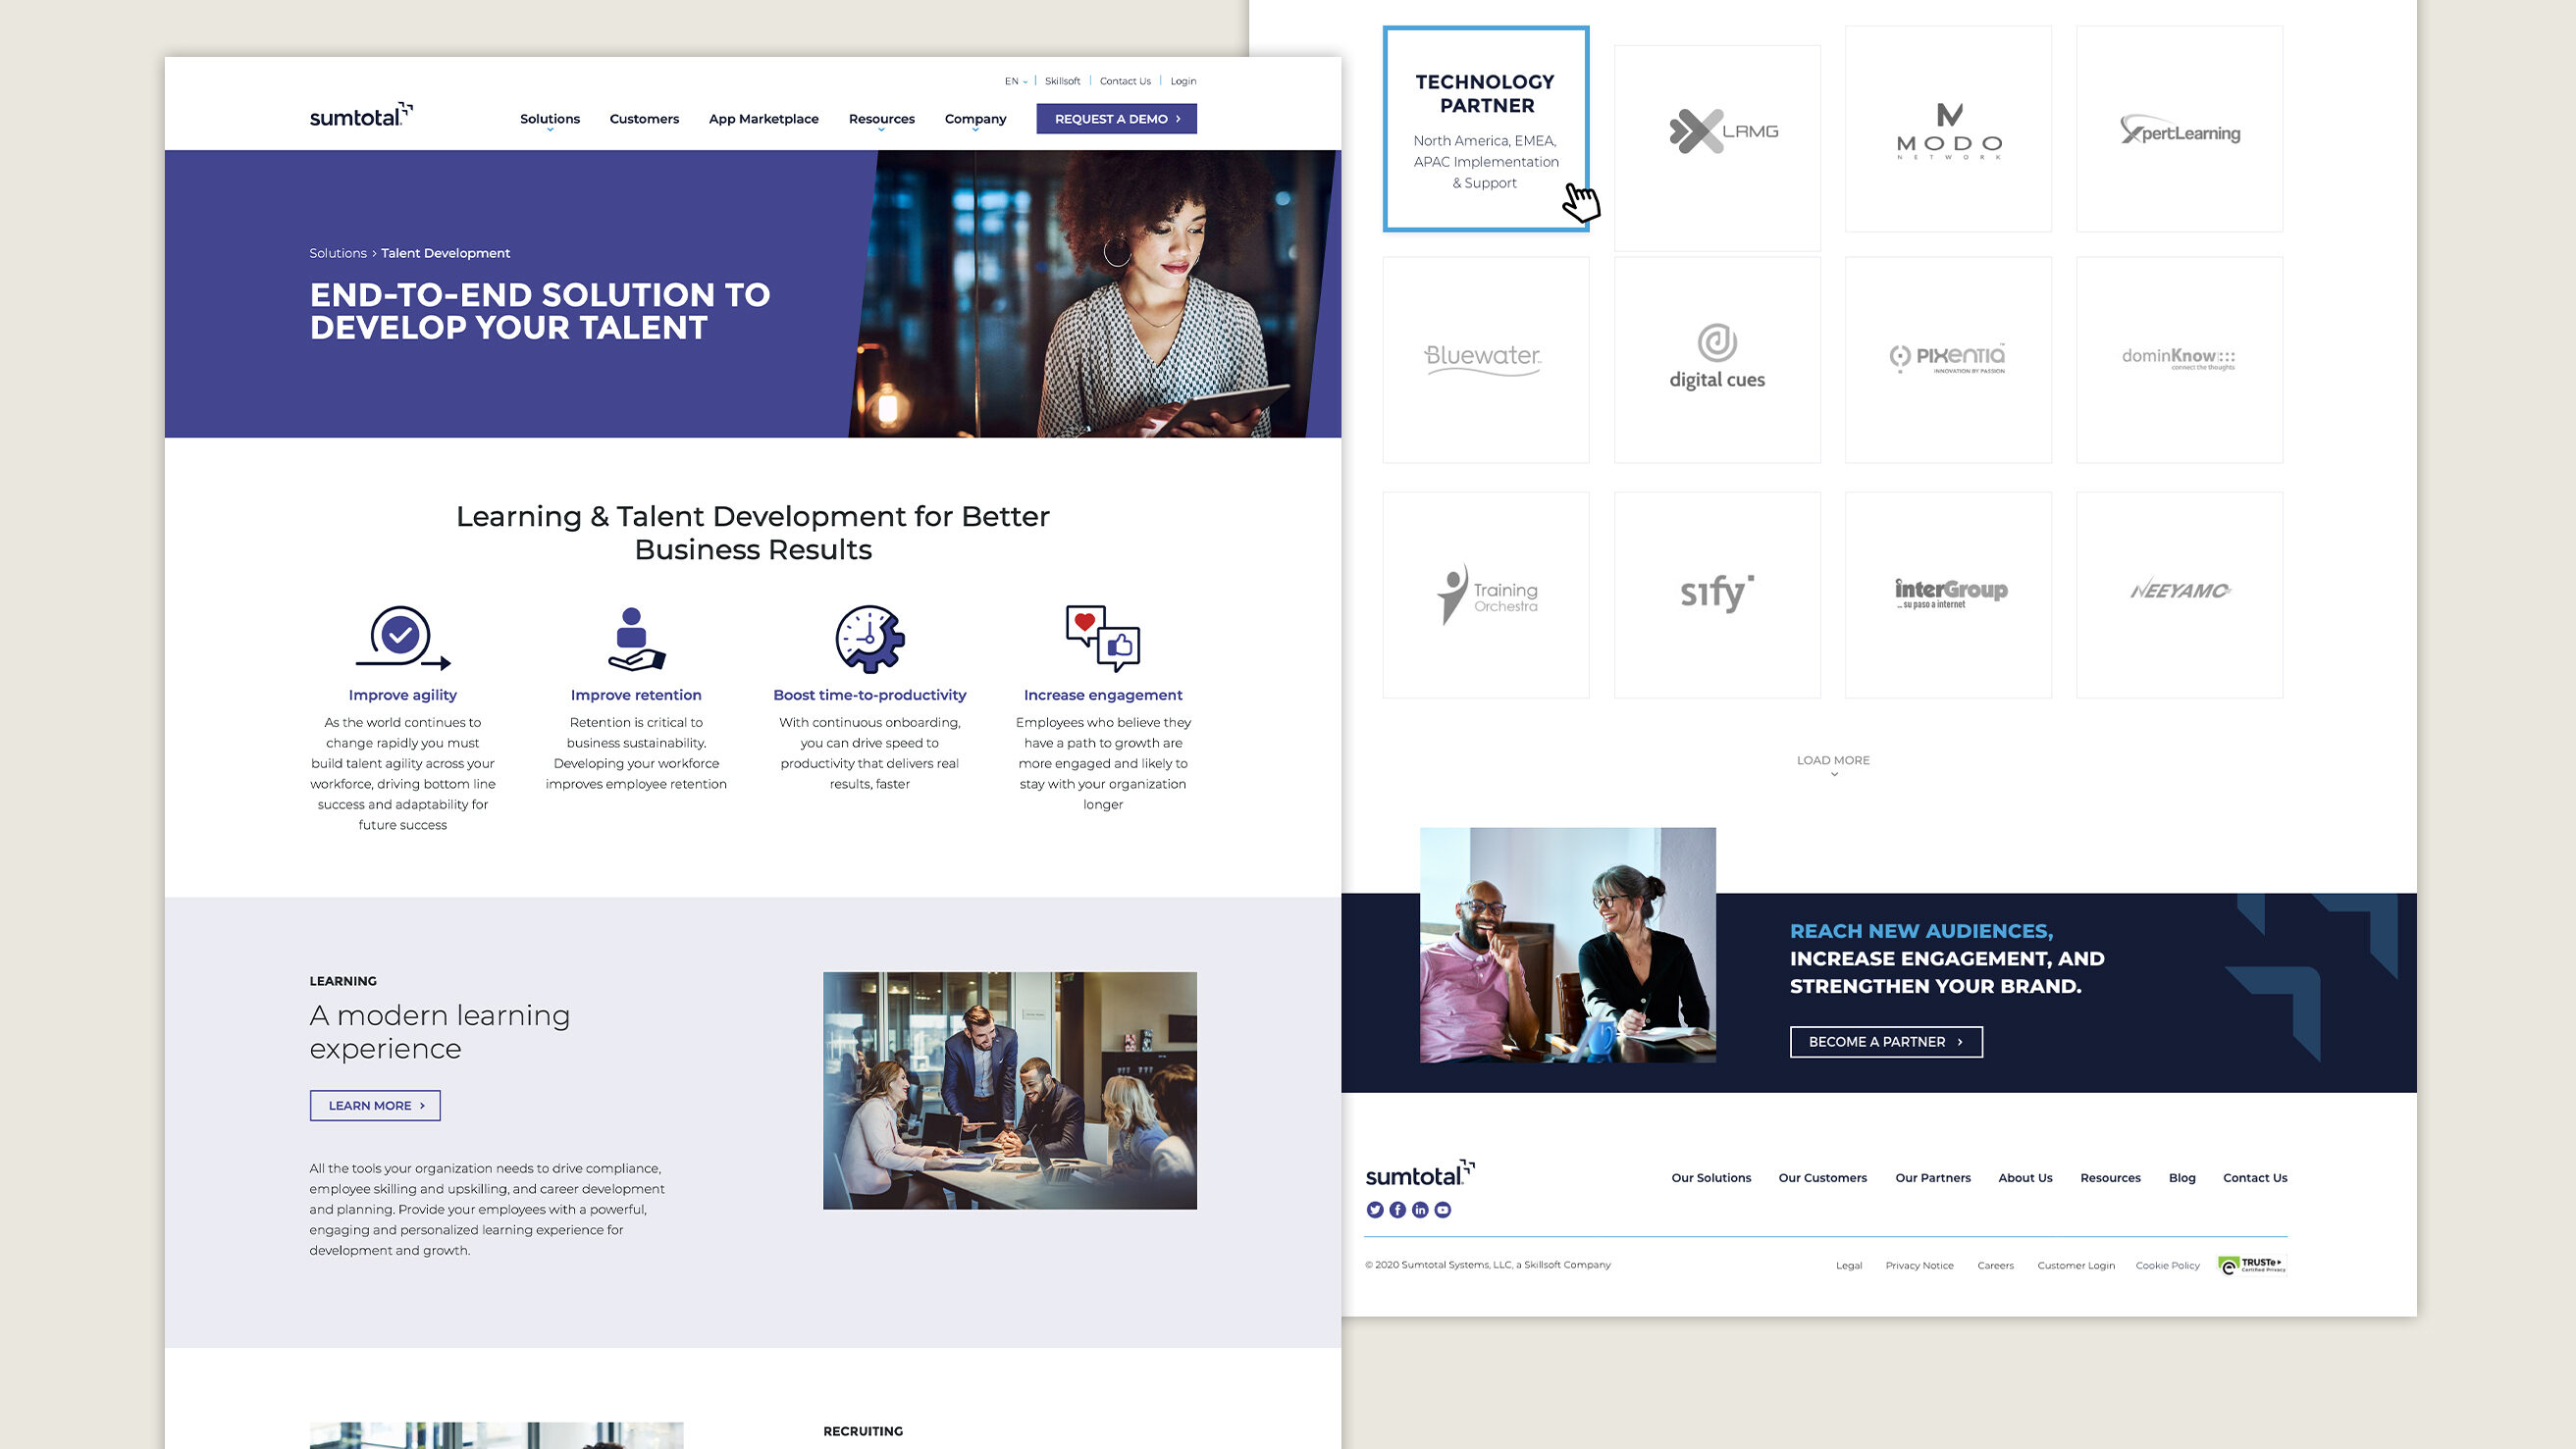Expand the Company menu in the navigation
This screenshot has height=1449, width=2576.
975,119
